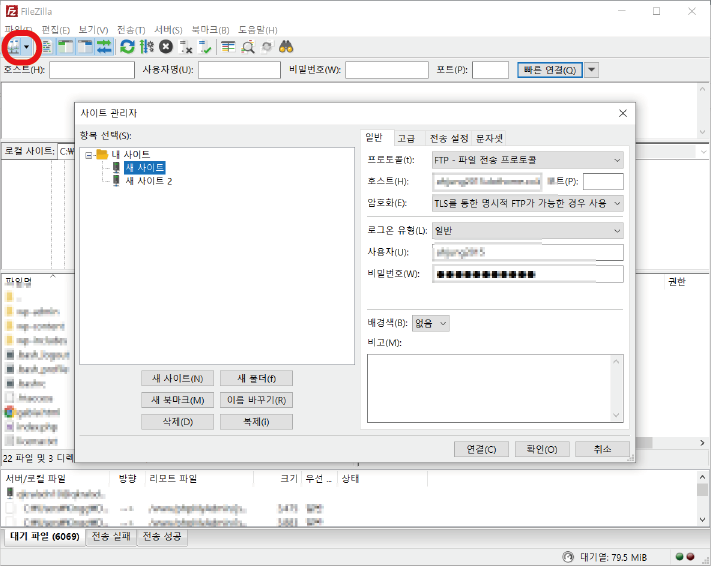The image size is (711, 566).
Task: Click the 취소 button
Action: tap(602, 449)
